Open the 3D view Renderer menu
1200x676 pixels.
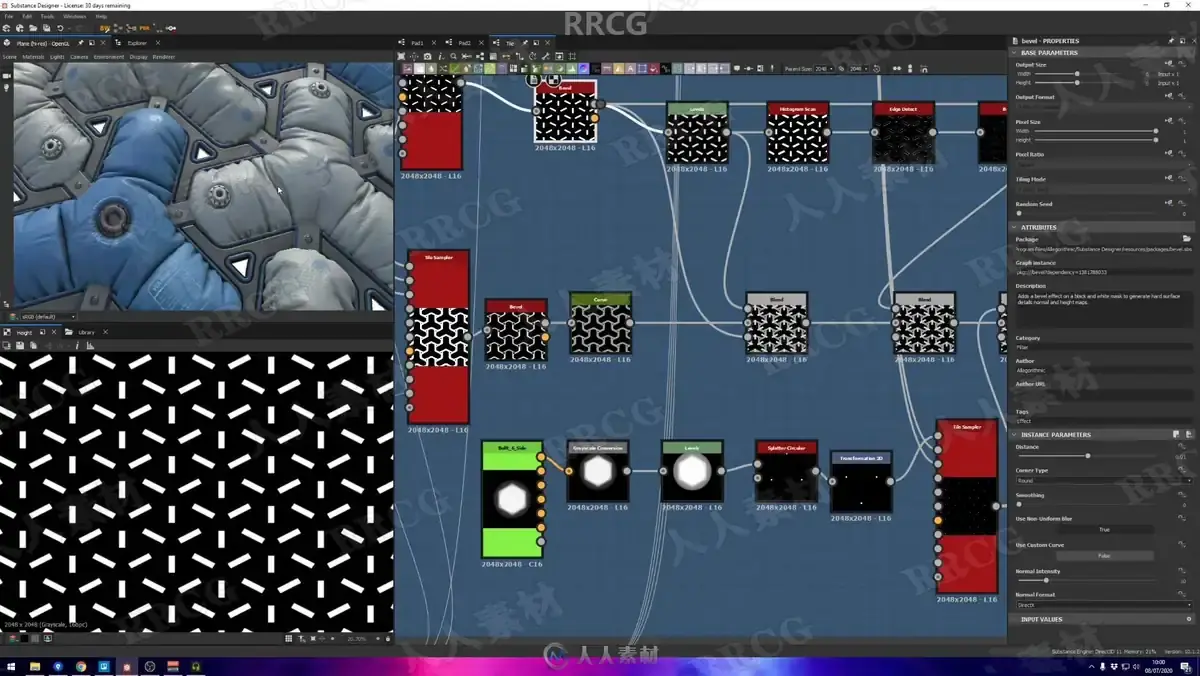click(164, 57)
